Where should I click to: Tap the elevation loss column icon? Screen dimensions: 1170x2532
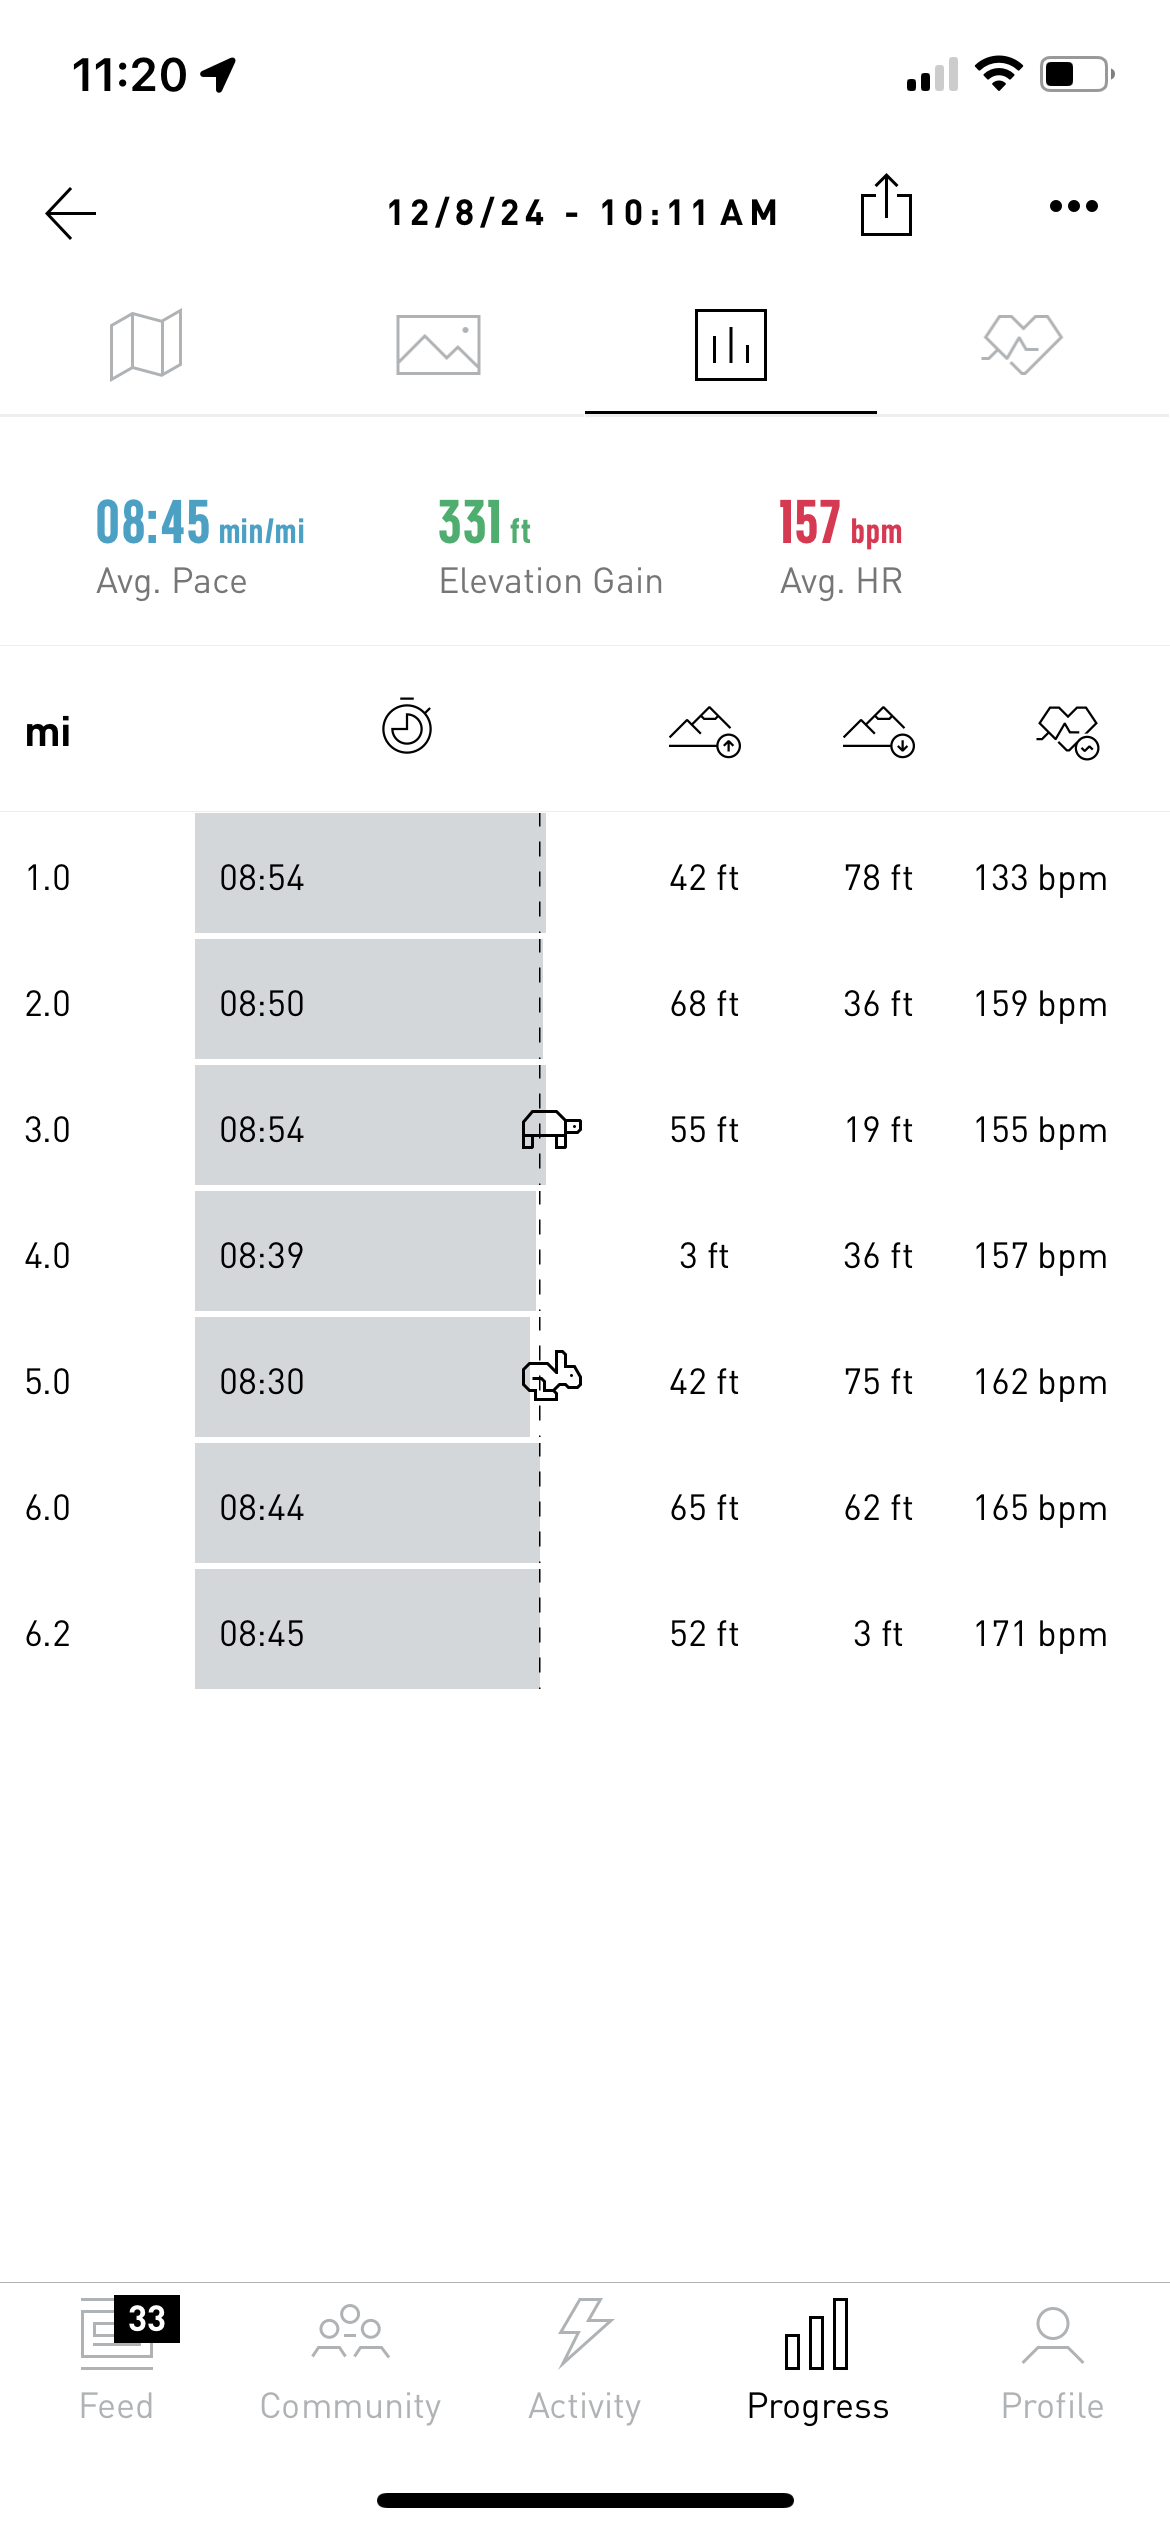point(879,732)
